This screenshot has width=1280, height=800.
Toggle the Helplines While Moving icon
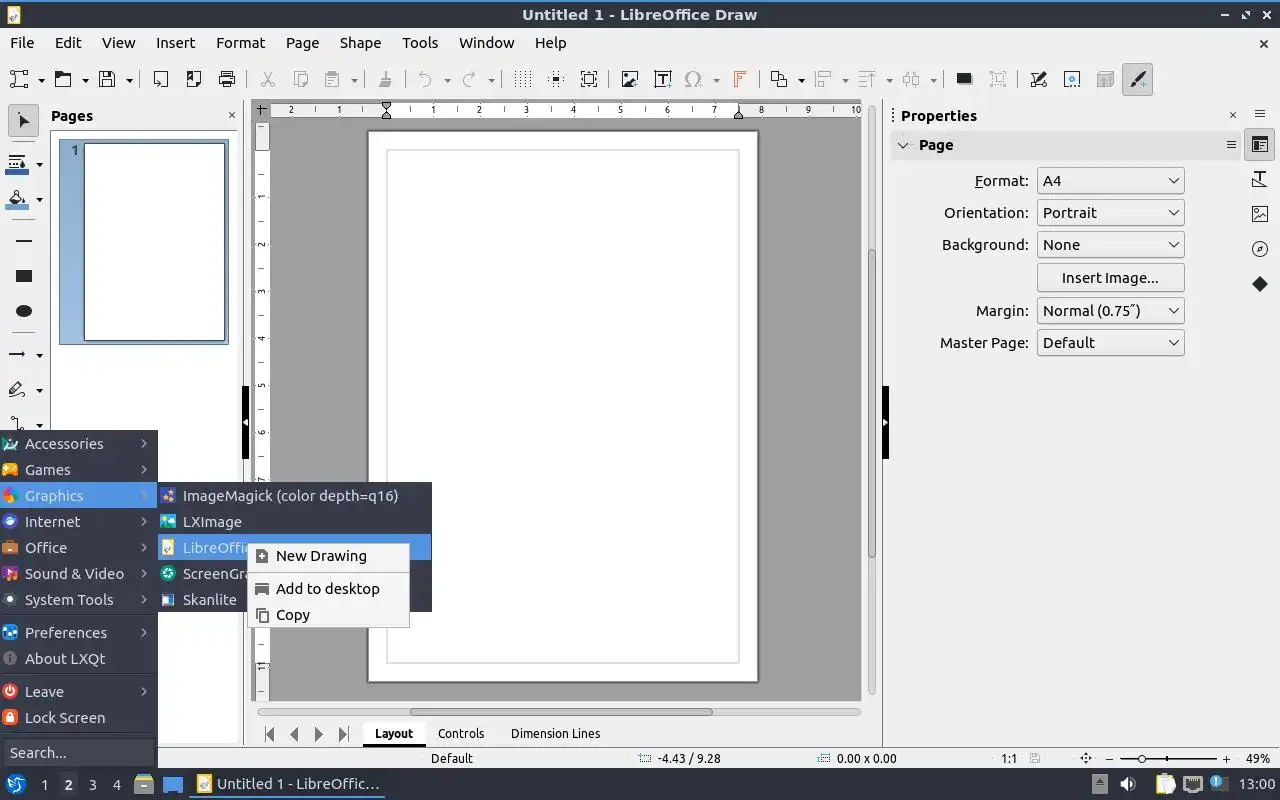click(x=556, y=79)
